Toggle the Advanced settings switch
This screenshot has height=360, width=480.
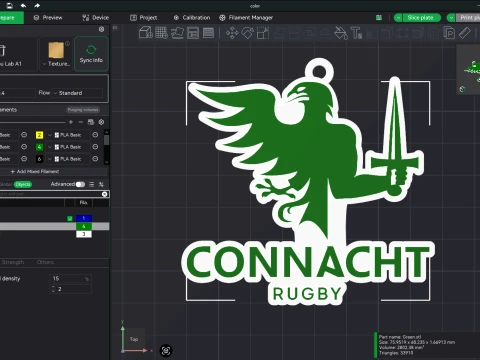[80, 184]
